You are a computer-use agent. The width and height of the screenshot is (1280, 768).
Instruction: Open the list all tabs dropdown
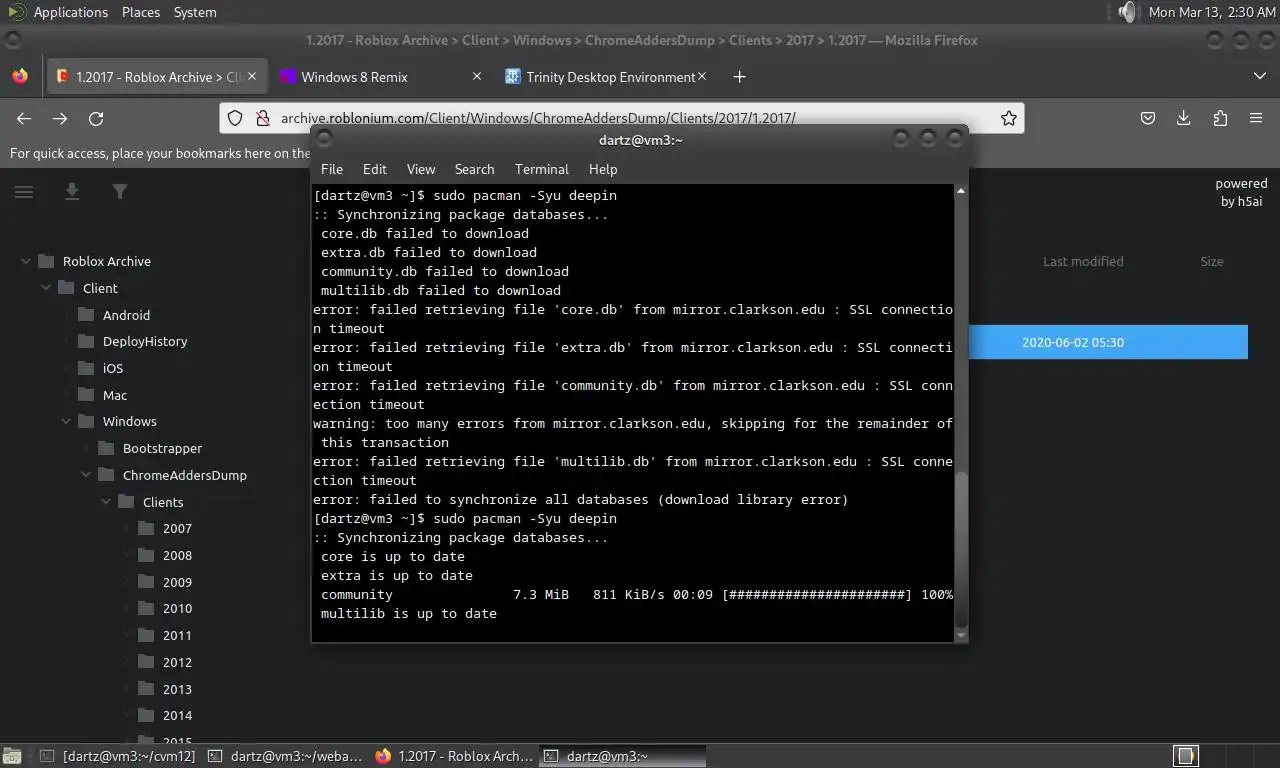click(x=1259, y=76)
